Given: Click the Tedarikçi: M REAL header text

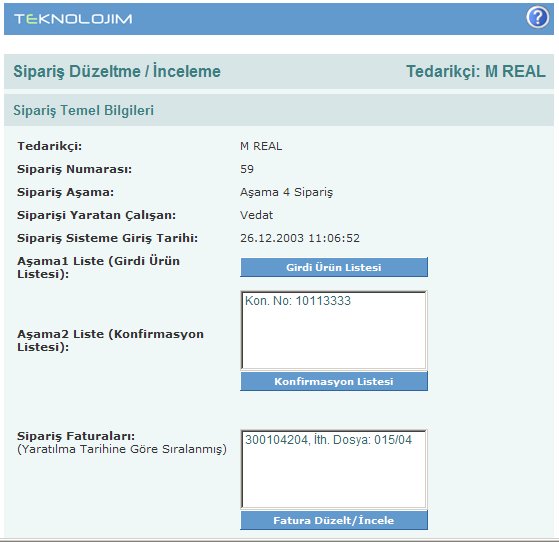Looking at the screenshot, I should click(x=476, y=71).
